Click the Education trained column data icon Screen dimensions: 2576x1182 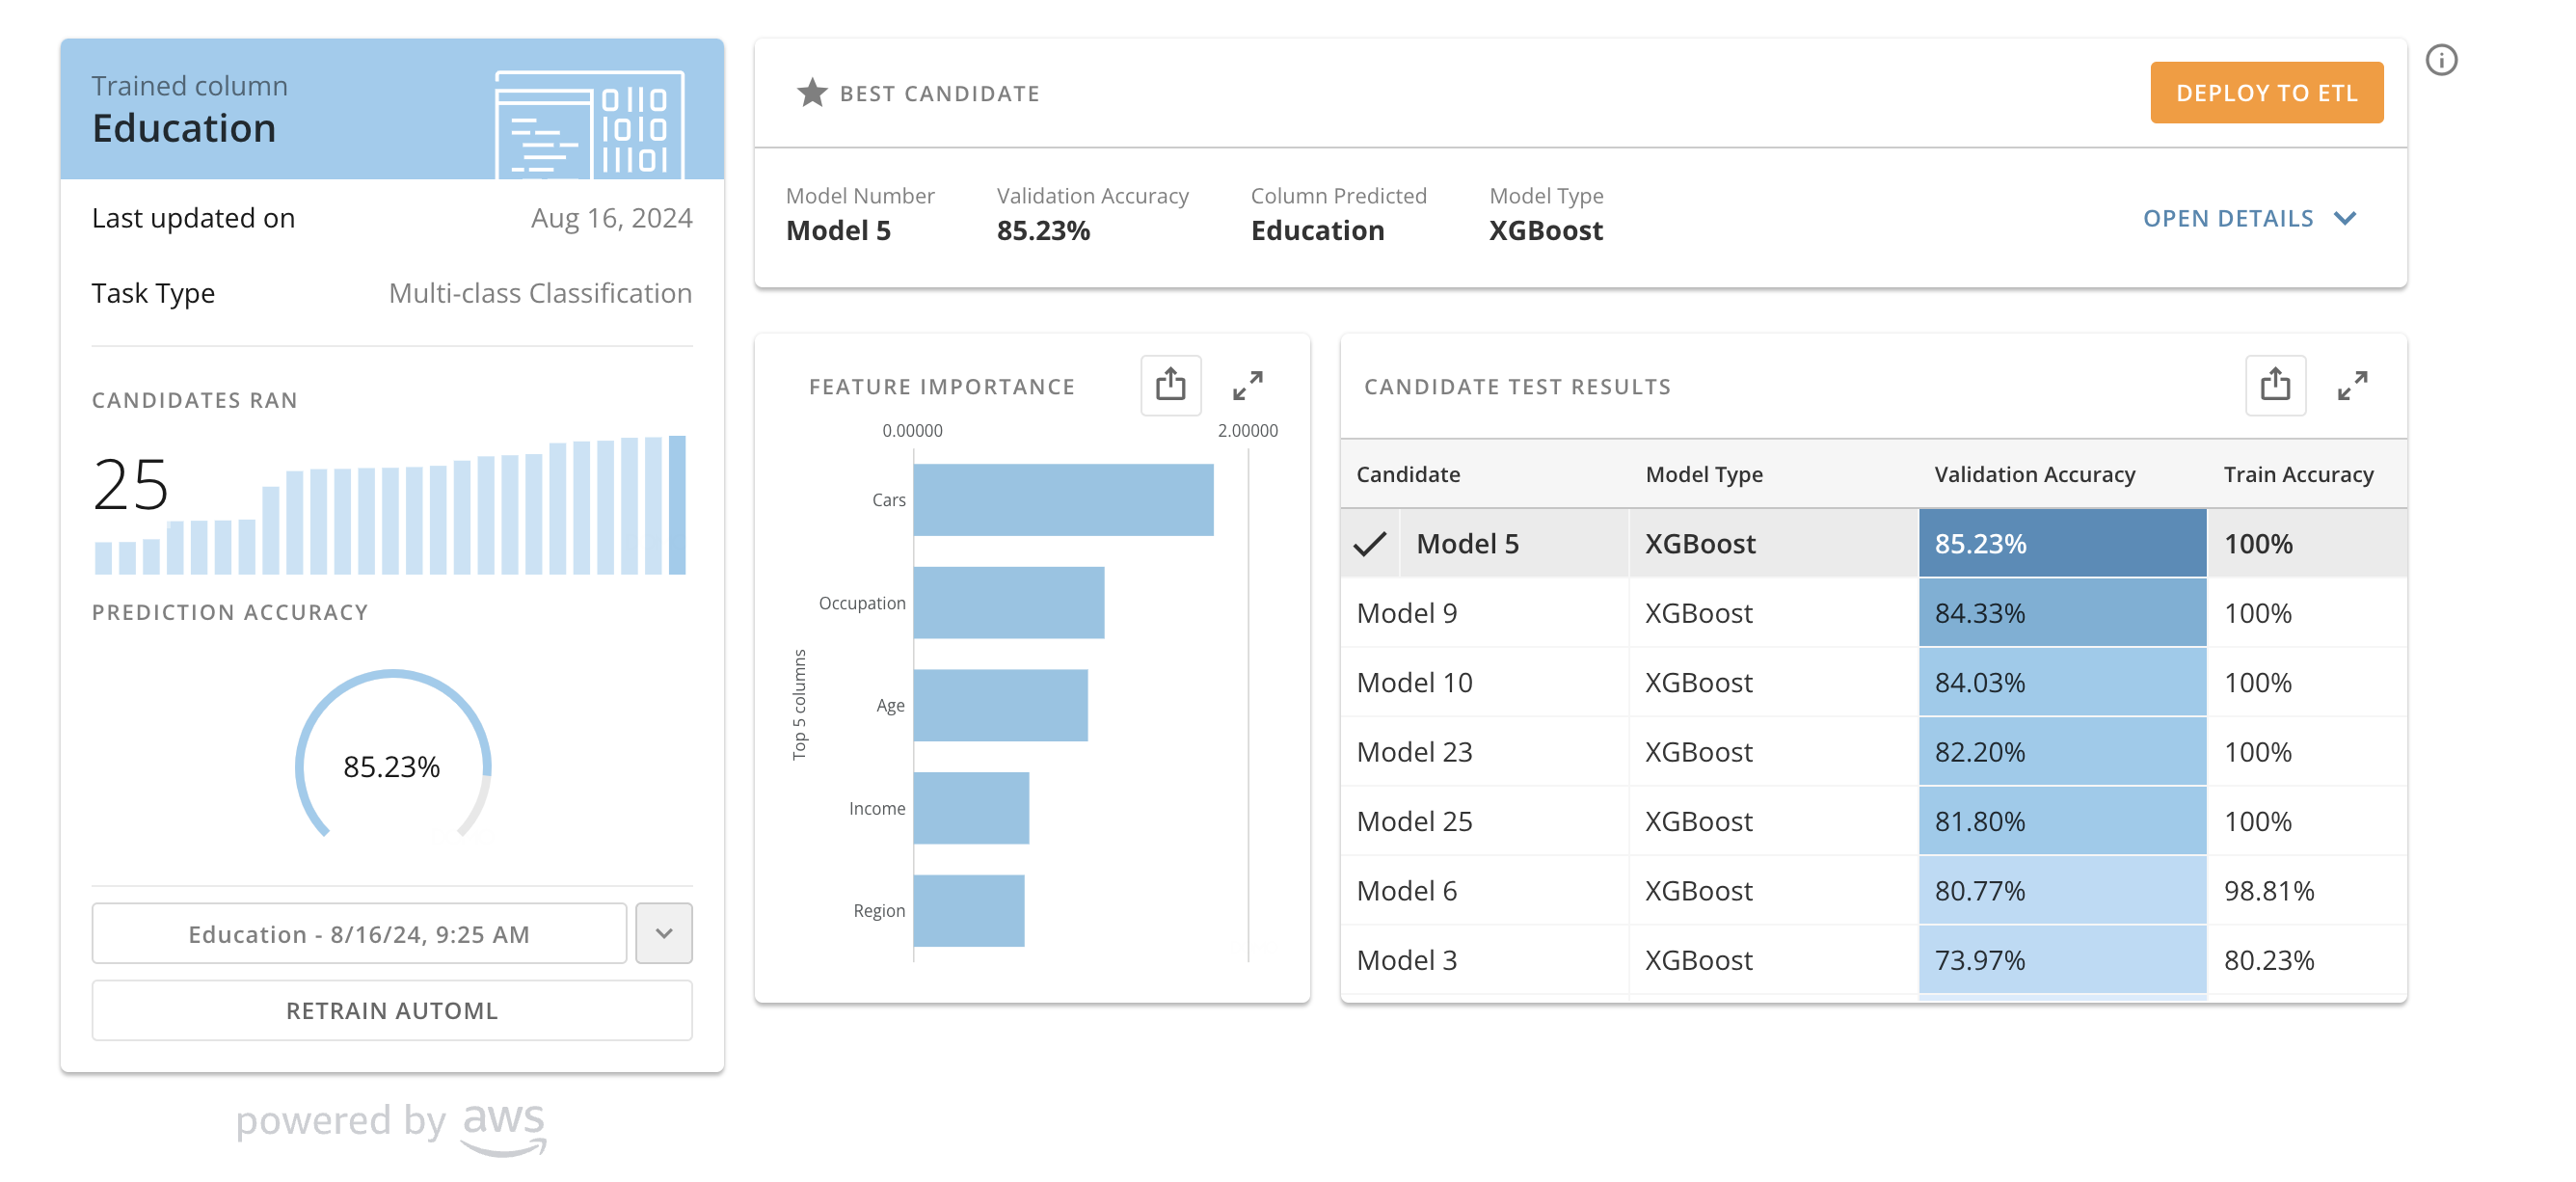(590, 125)
